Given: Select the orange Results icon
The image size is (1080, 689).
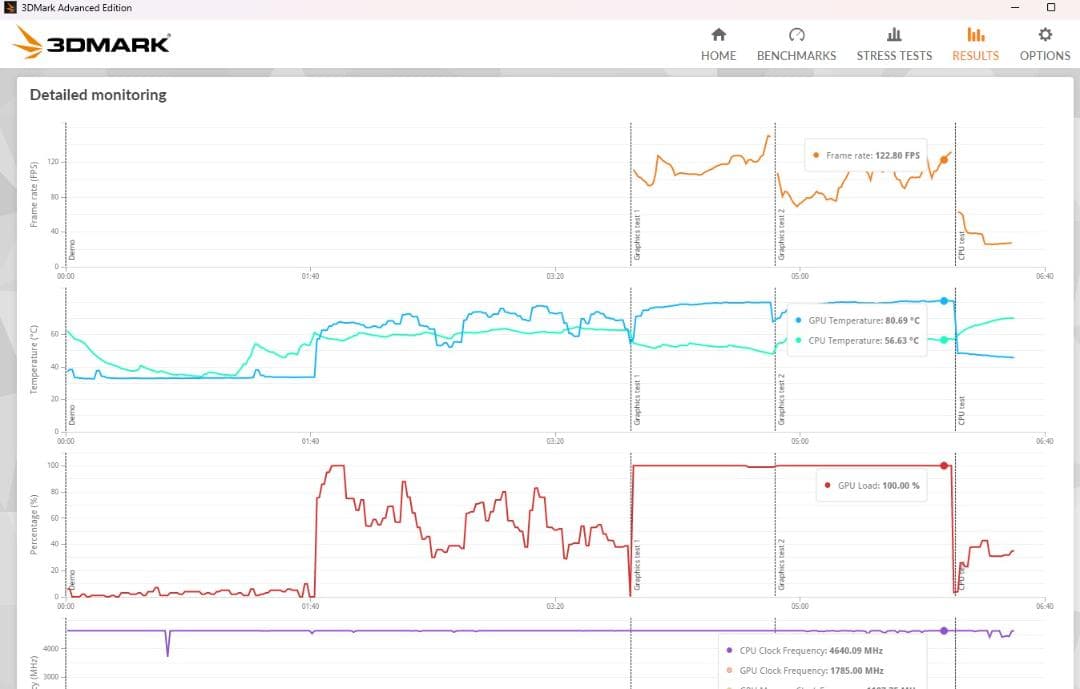Looking at the screenshot, I should (975, 34).
